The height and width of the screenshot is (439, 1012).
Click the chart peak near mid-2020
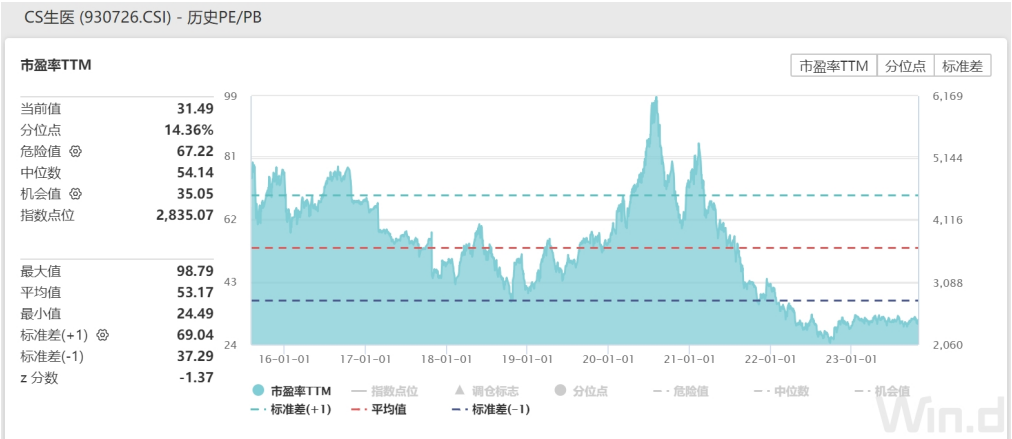click(x=656, y=98)
